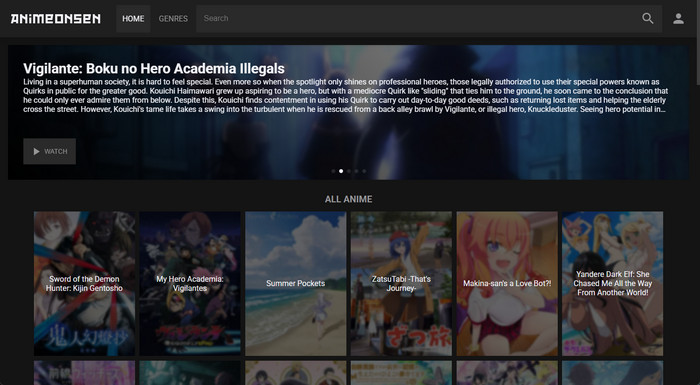Select the first carousel dot

(x=333, y=171)
